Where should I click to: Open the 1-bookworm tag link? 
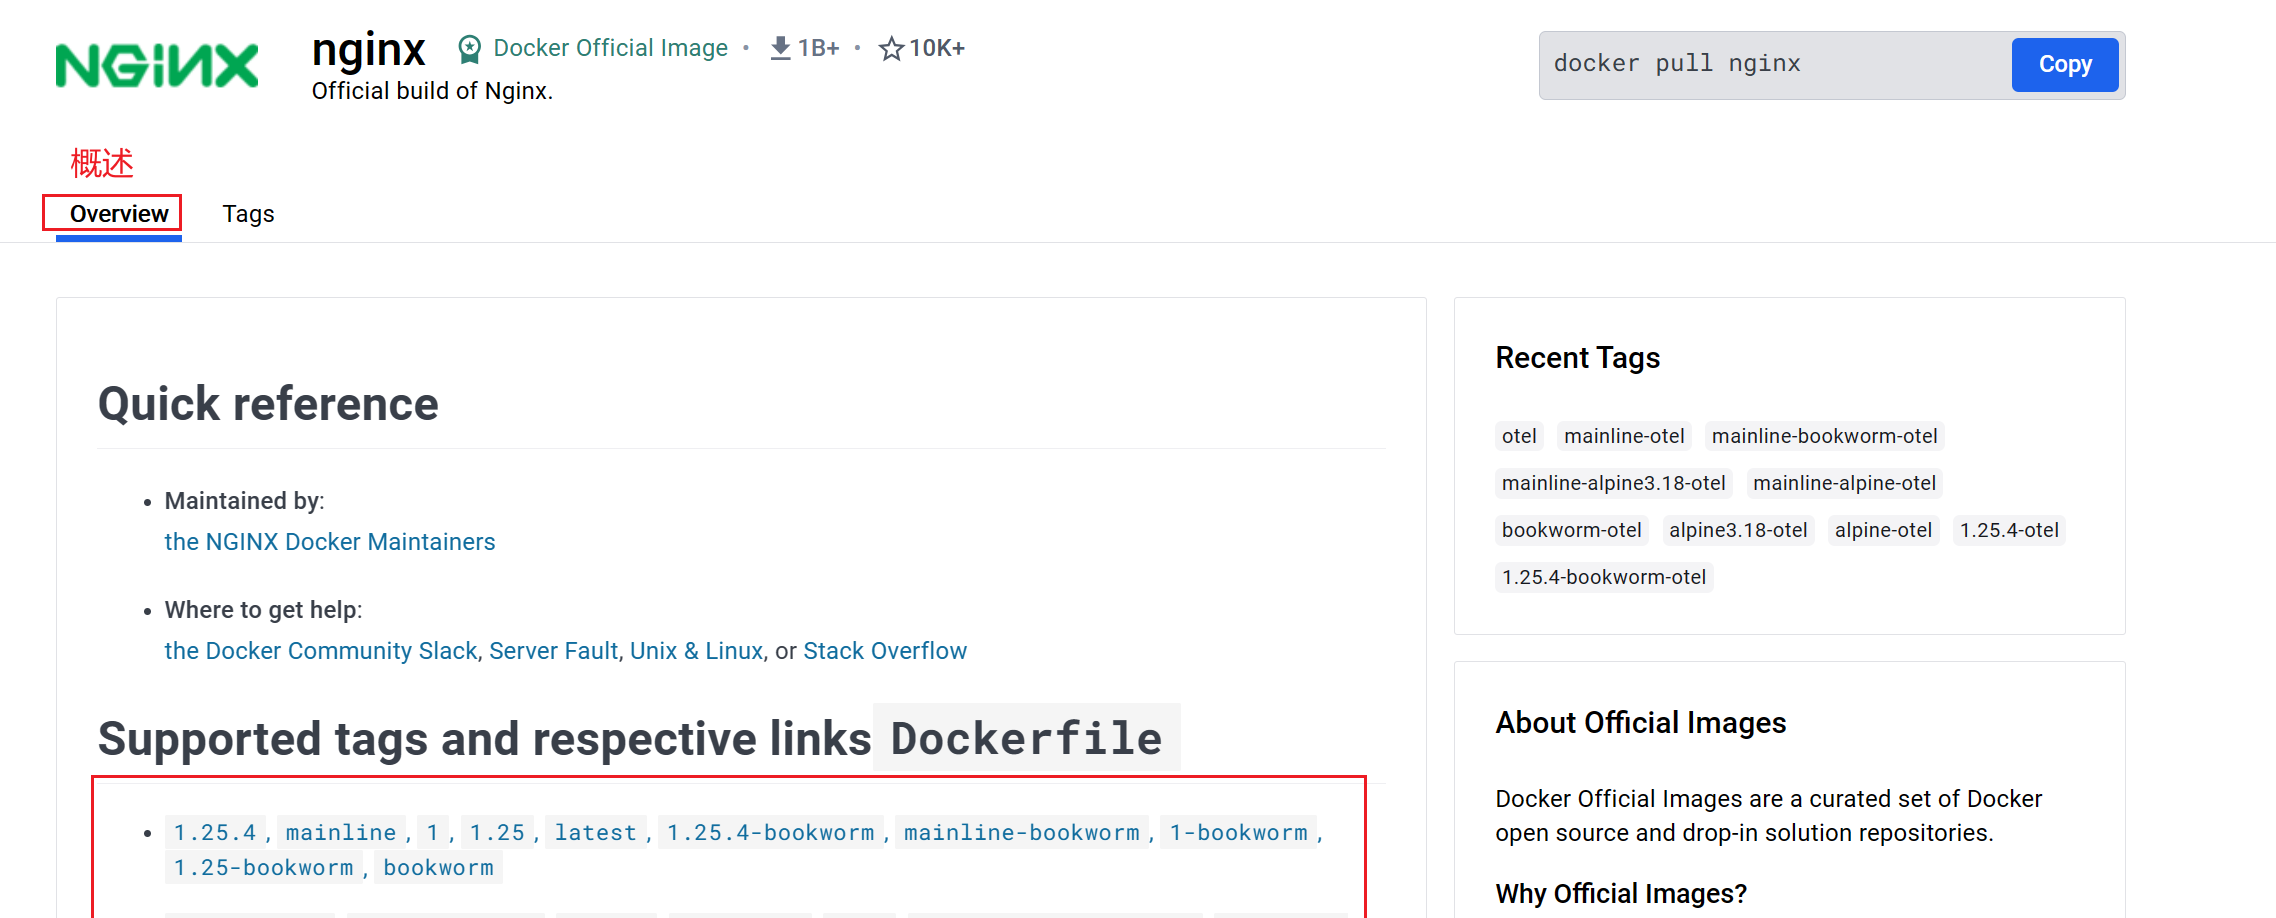[x=1238, y=832]
